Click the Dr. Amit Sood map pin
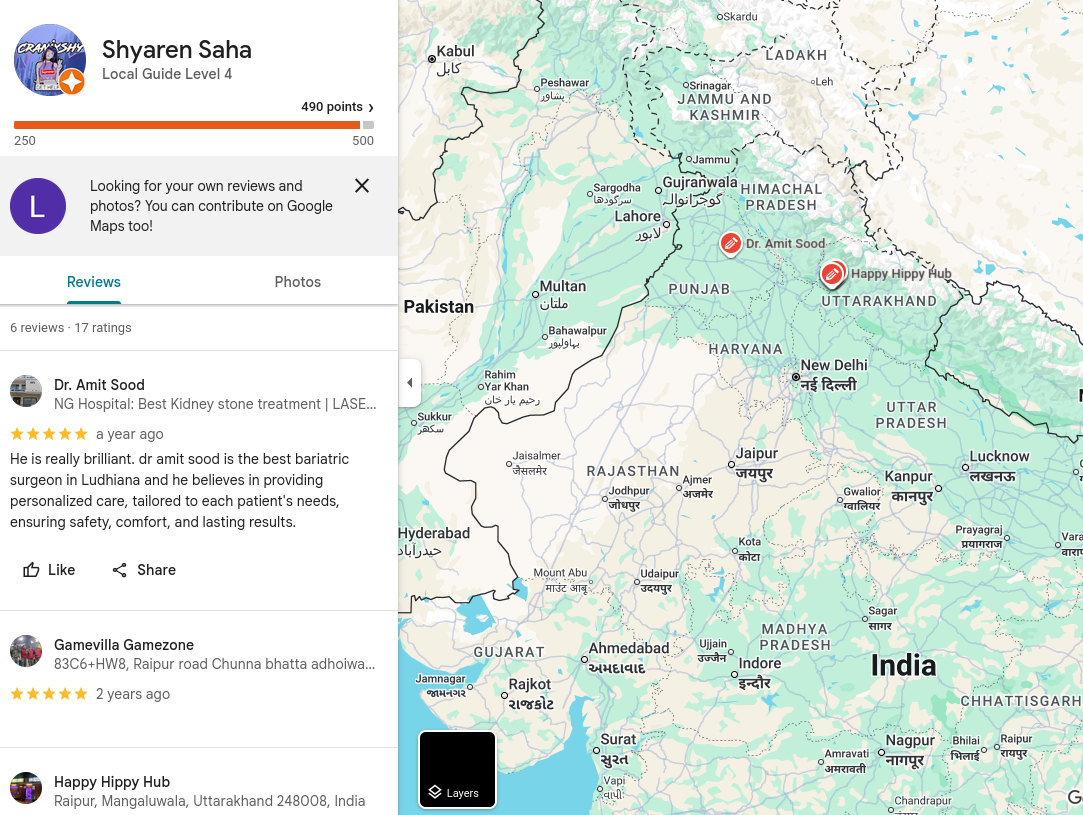This screenshot has height=815, width=1083. [731, 243]
